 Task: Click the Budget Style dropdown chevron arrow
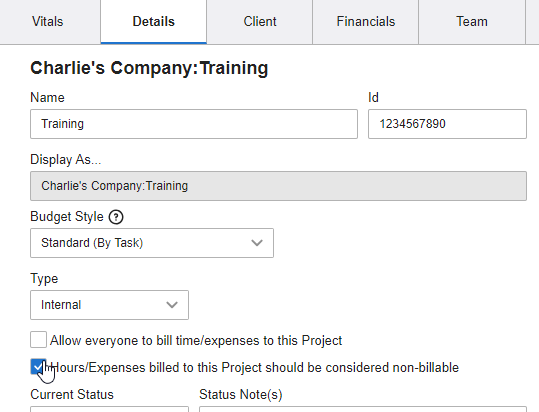[257, 243]
